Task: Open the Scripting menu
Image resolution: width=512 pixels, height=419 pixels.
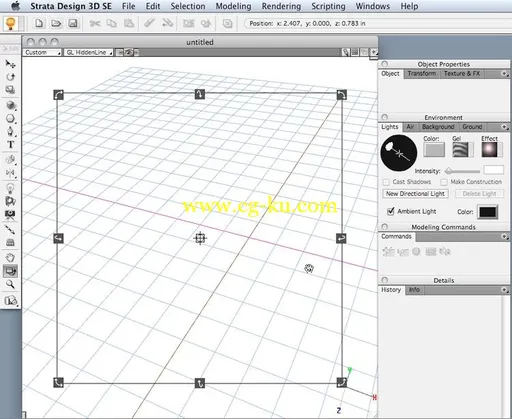Action: pos(328,6)
